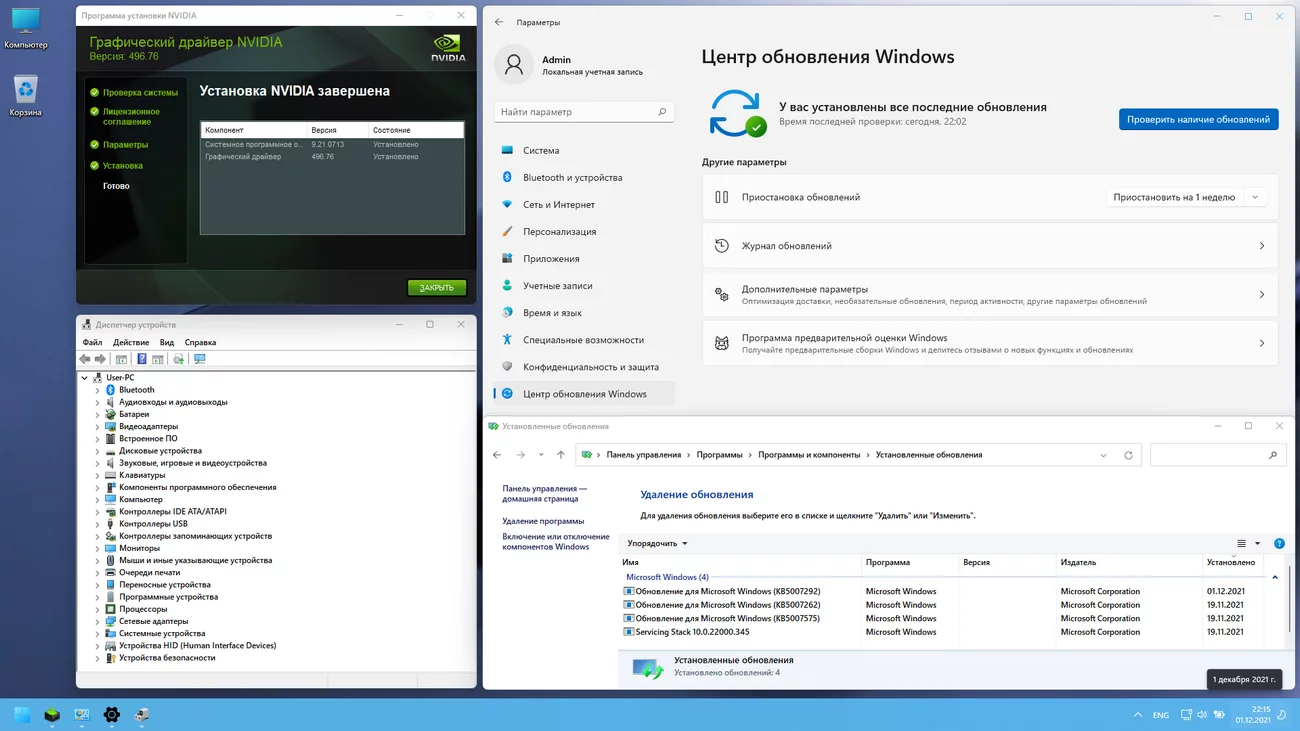Open Журнал обновлений

[x=990, y=246]
